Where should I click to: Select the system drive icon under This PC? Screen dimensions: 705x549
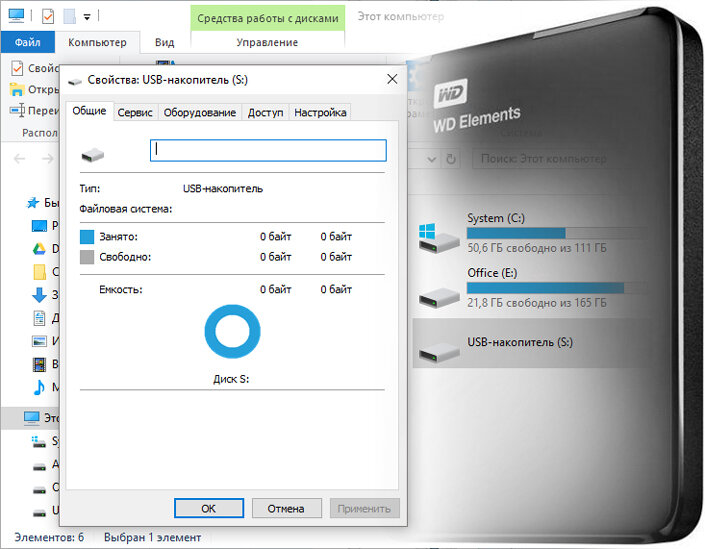(39, 442)
